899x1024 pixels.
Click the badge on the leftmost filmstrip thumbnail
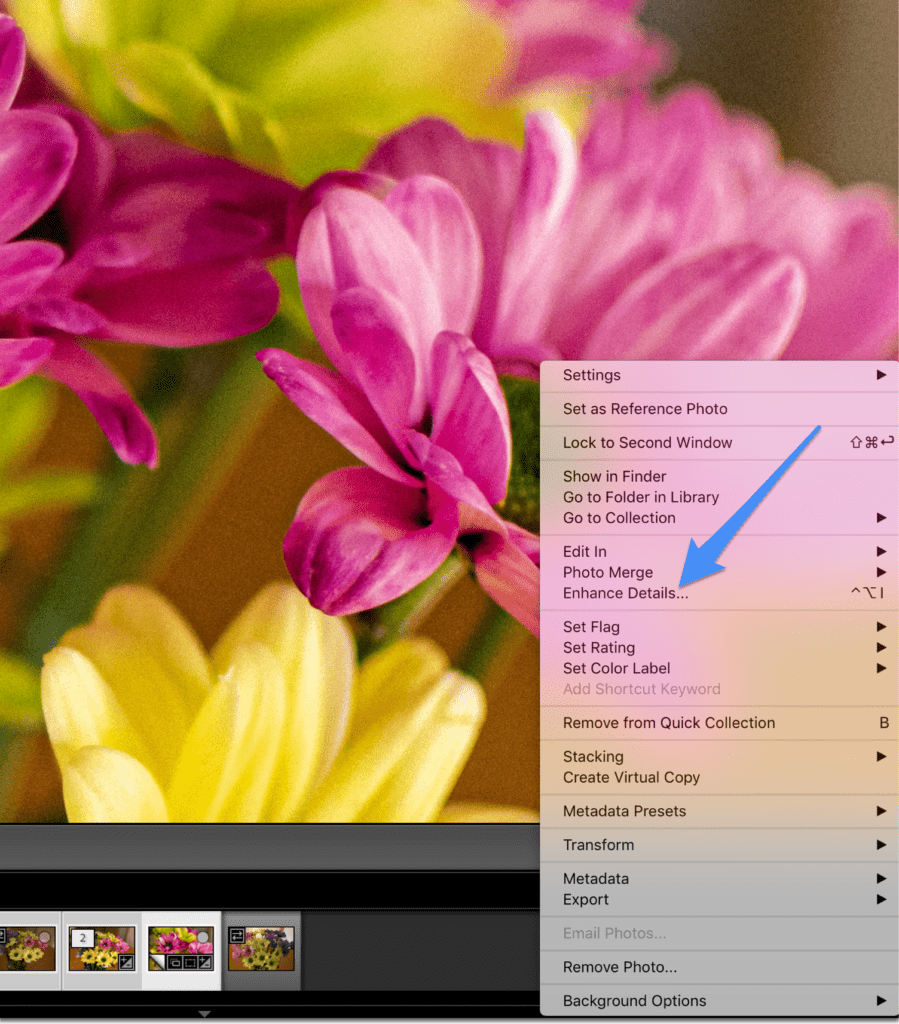pos(5,934)
